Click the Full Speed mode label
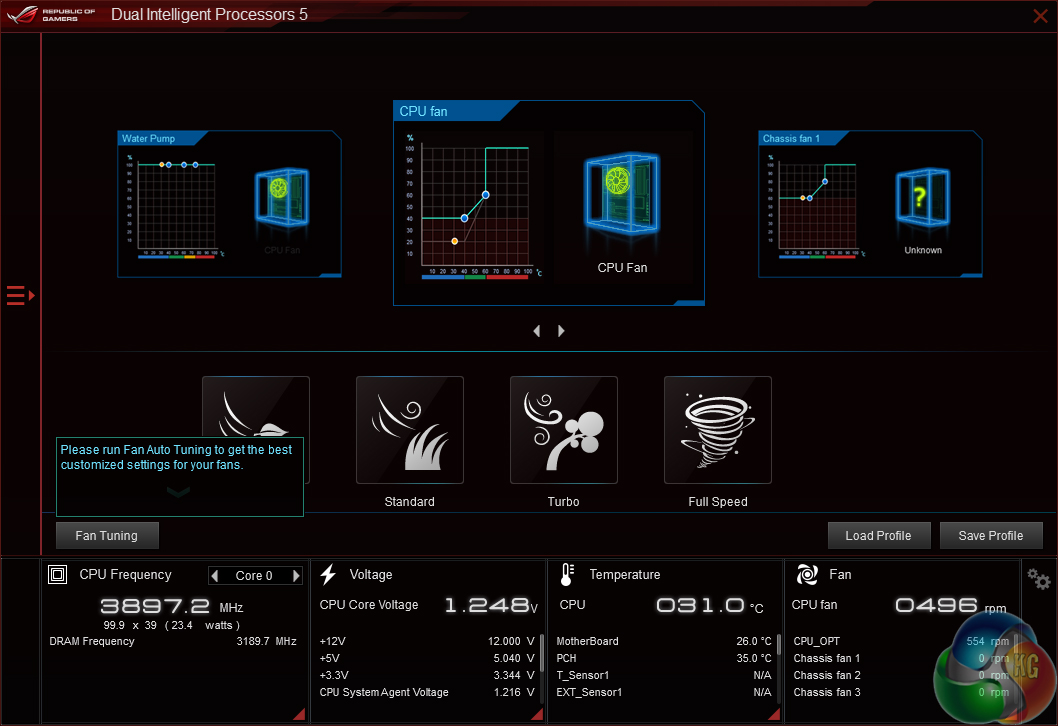The width and height of the screenshot is (1058, 726). (x=718, y=501)
